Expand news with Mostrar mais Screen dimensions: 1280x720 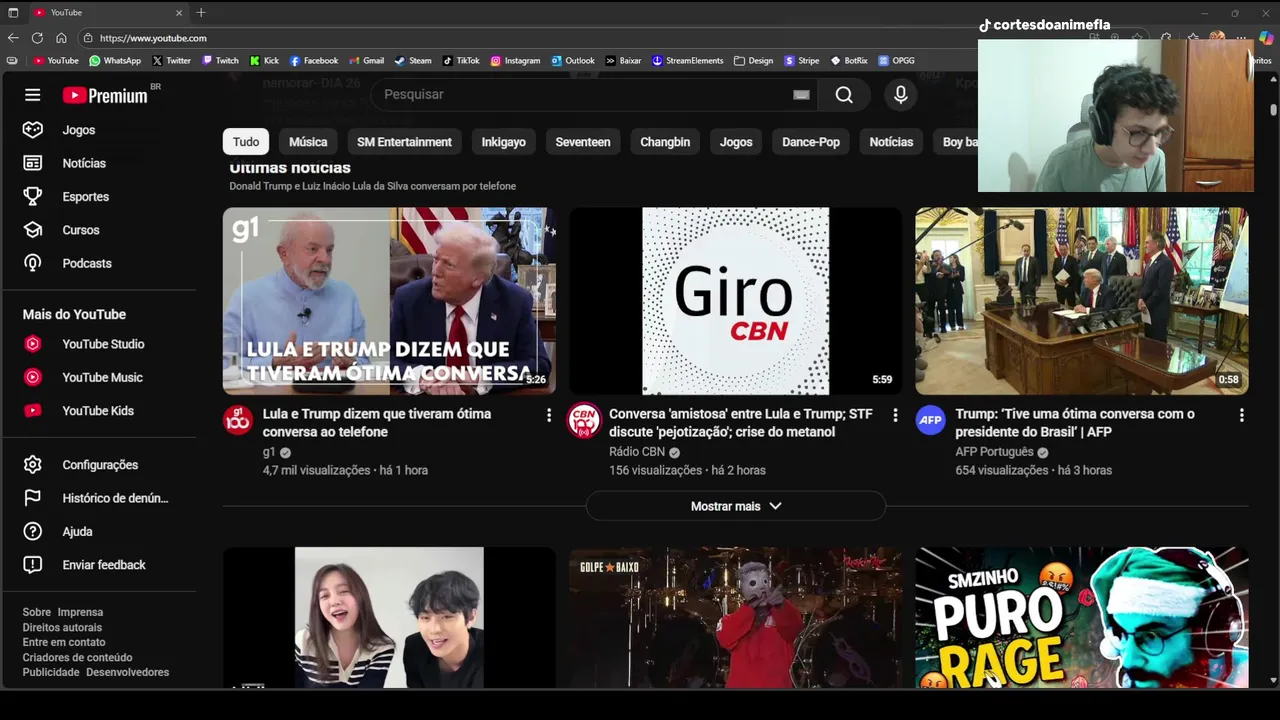736,506
